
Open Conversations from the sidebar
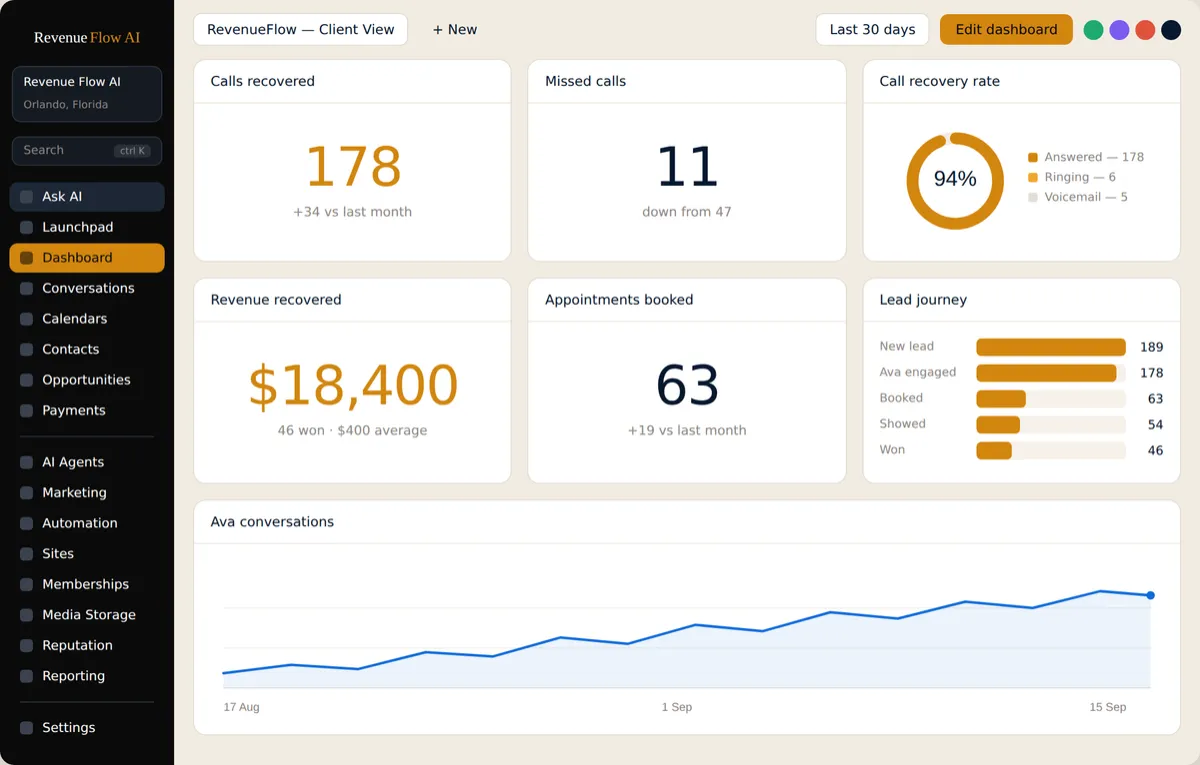click(x=87, y=288)
